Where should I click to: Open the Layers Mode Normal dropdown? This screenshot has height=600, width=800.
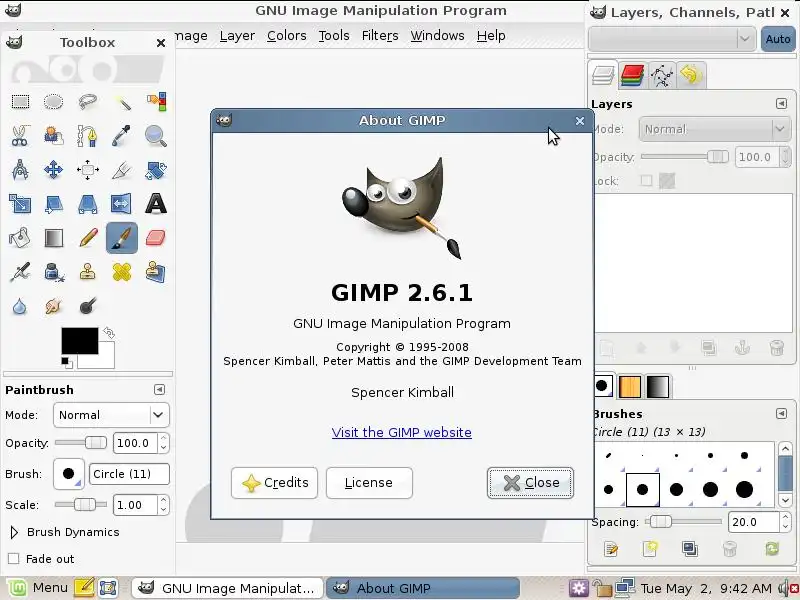tap(714, 130)
